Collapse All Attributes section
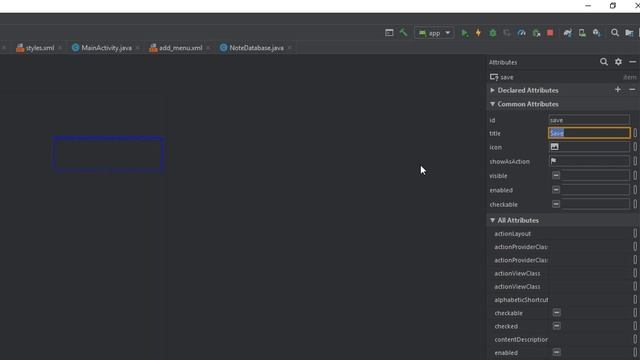640x360 pixels. click(x=492, y=220)
